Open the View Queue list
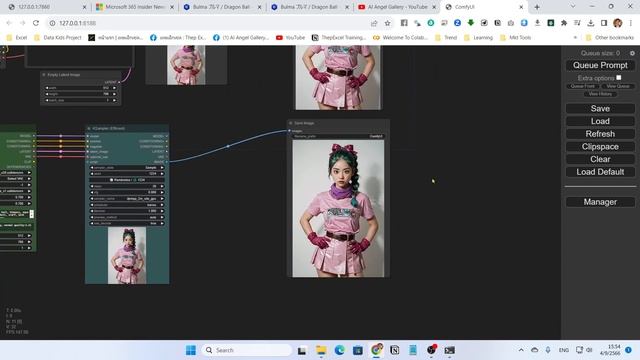The width and height of the screenshot is (640, 360). pos(618,86)
